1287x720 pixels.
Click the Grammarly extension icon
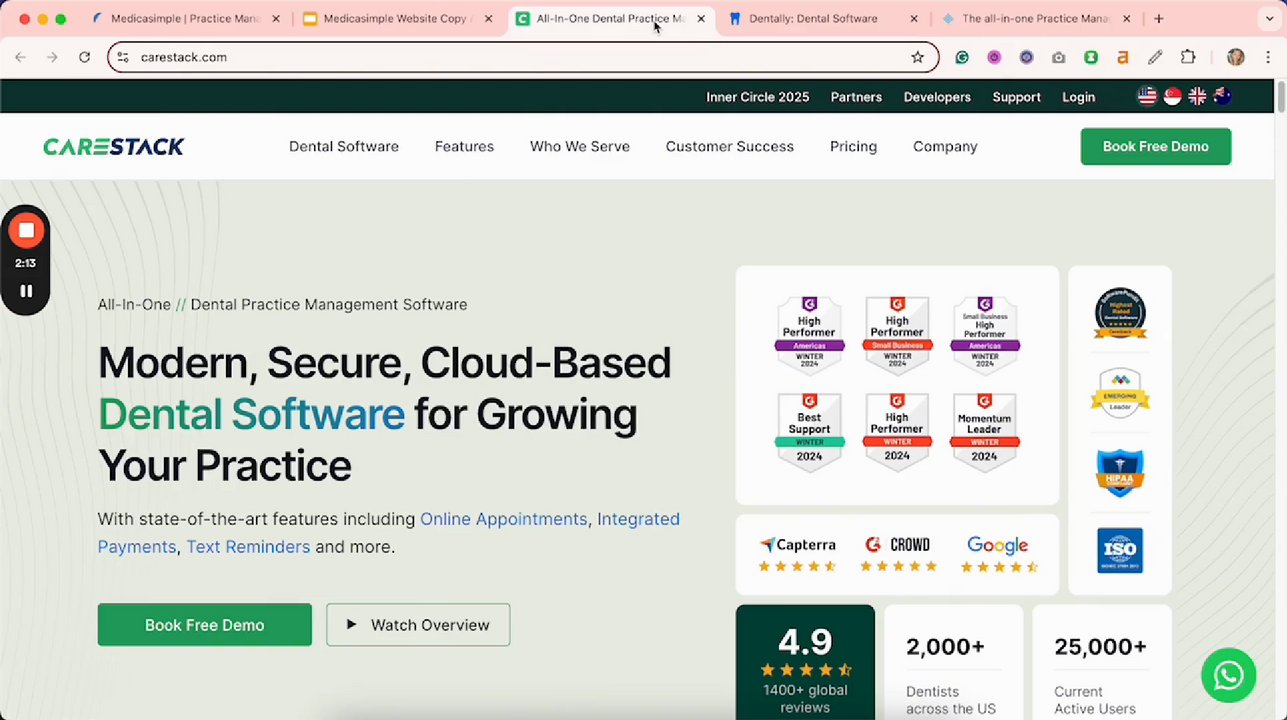pyautogui.click(x=962, y=57)
